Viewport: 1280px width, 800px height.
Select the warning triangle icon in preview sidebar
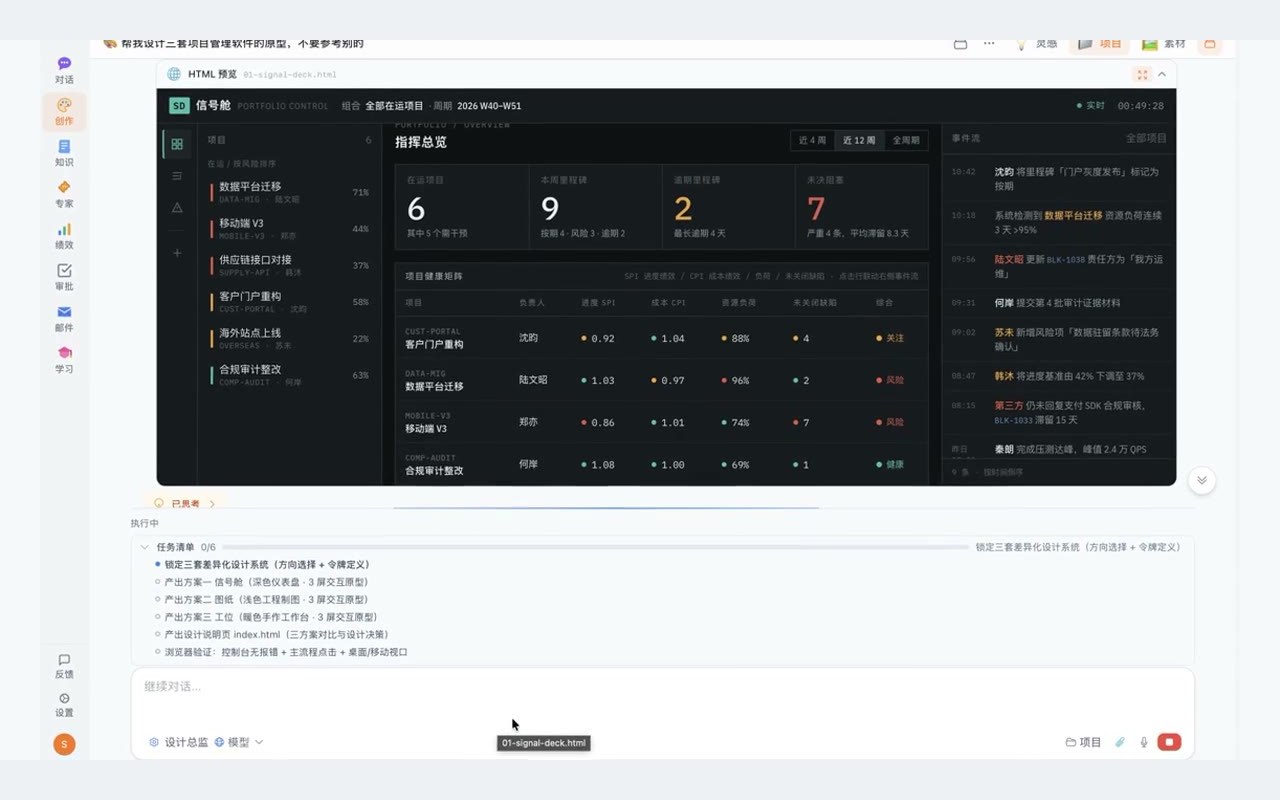pos(177,208)
